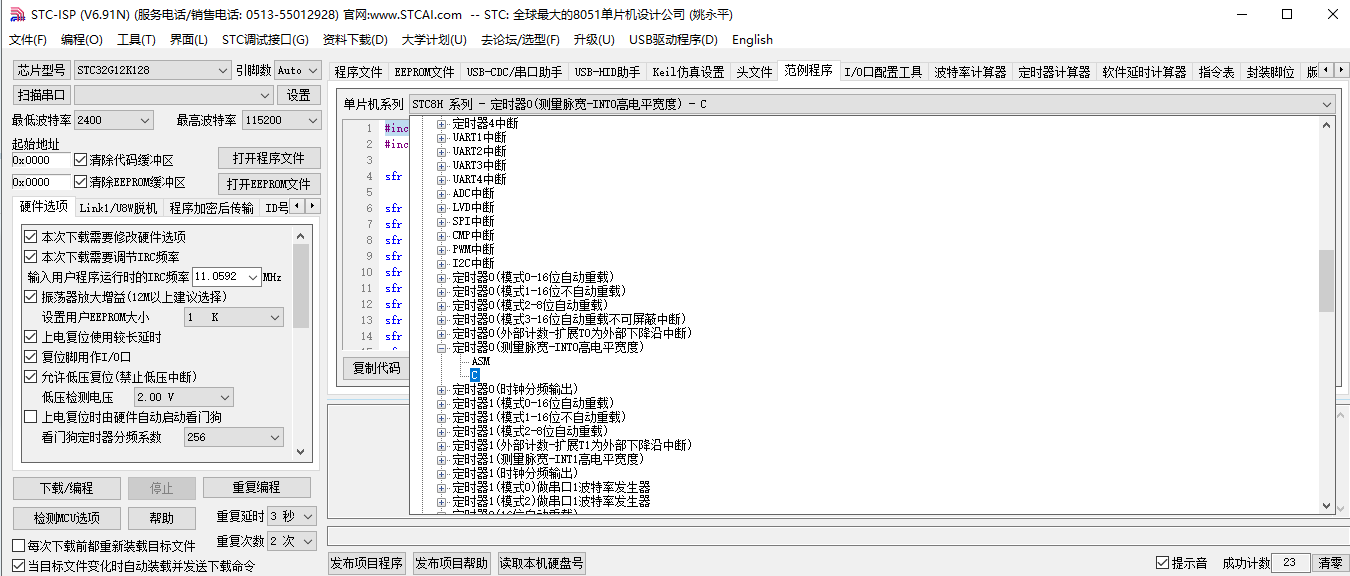Click the 发布项目程序 button
Image resolution: width=1350 pixels, height=576 pixels.
[x=367, y=563]
